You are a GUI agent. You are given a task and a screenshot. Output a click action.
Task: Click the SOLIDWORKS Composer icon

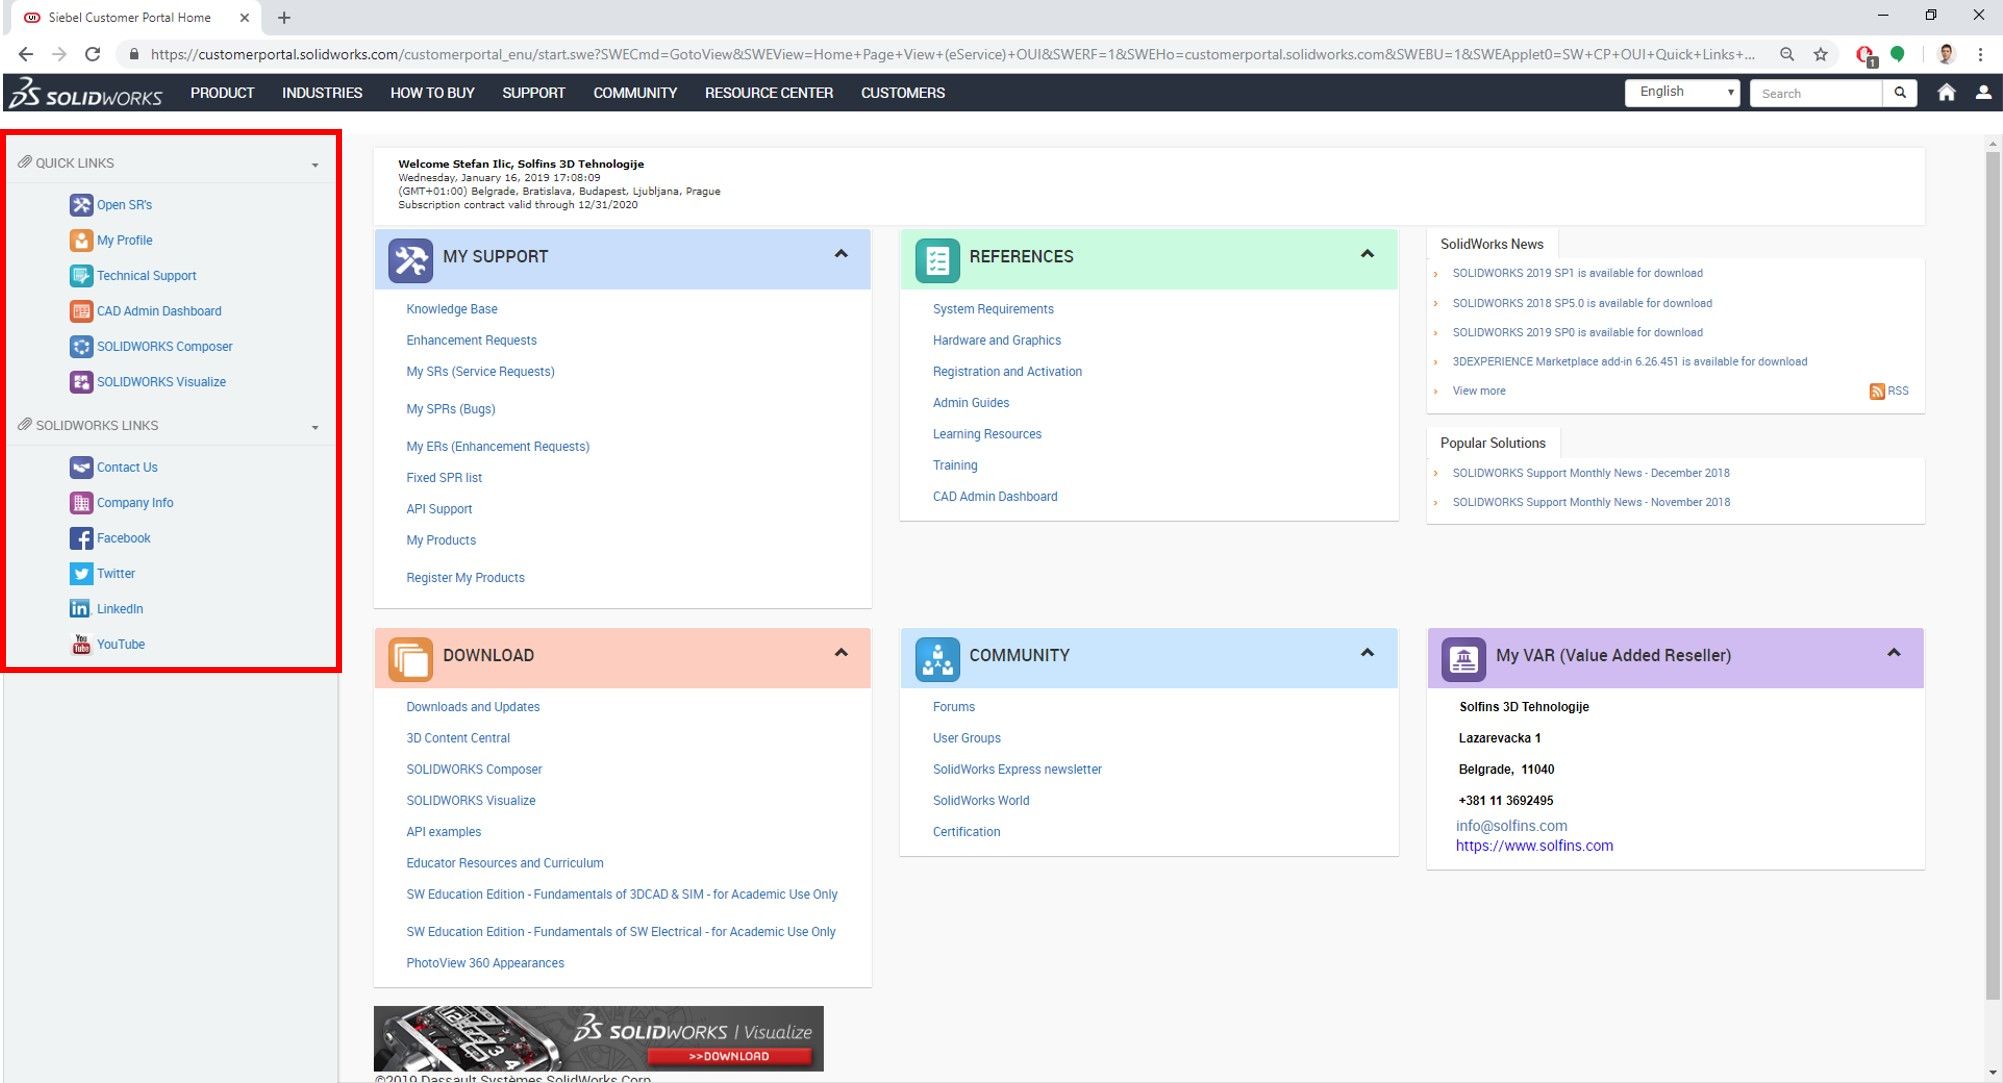point(80,346)
